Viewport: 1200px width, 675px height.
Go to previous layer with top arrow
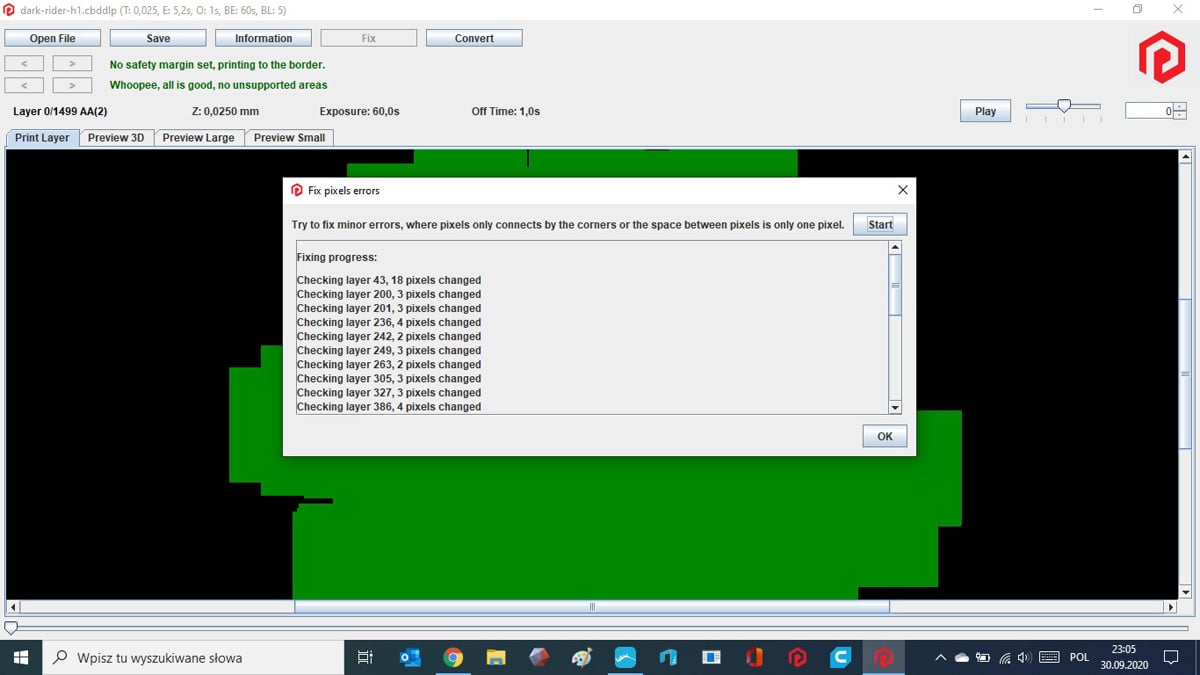tap(24, 63)
